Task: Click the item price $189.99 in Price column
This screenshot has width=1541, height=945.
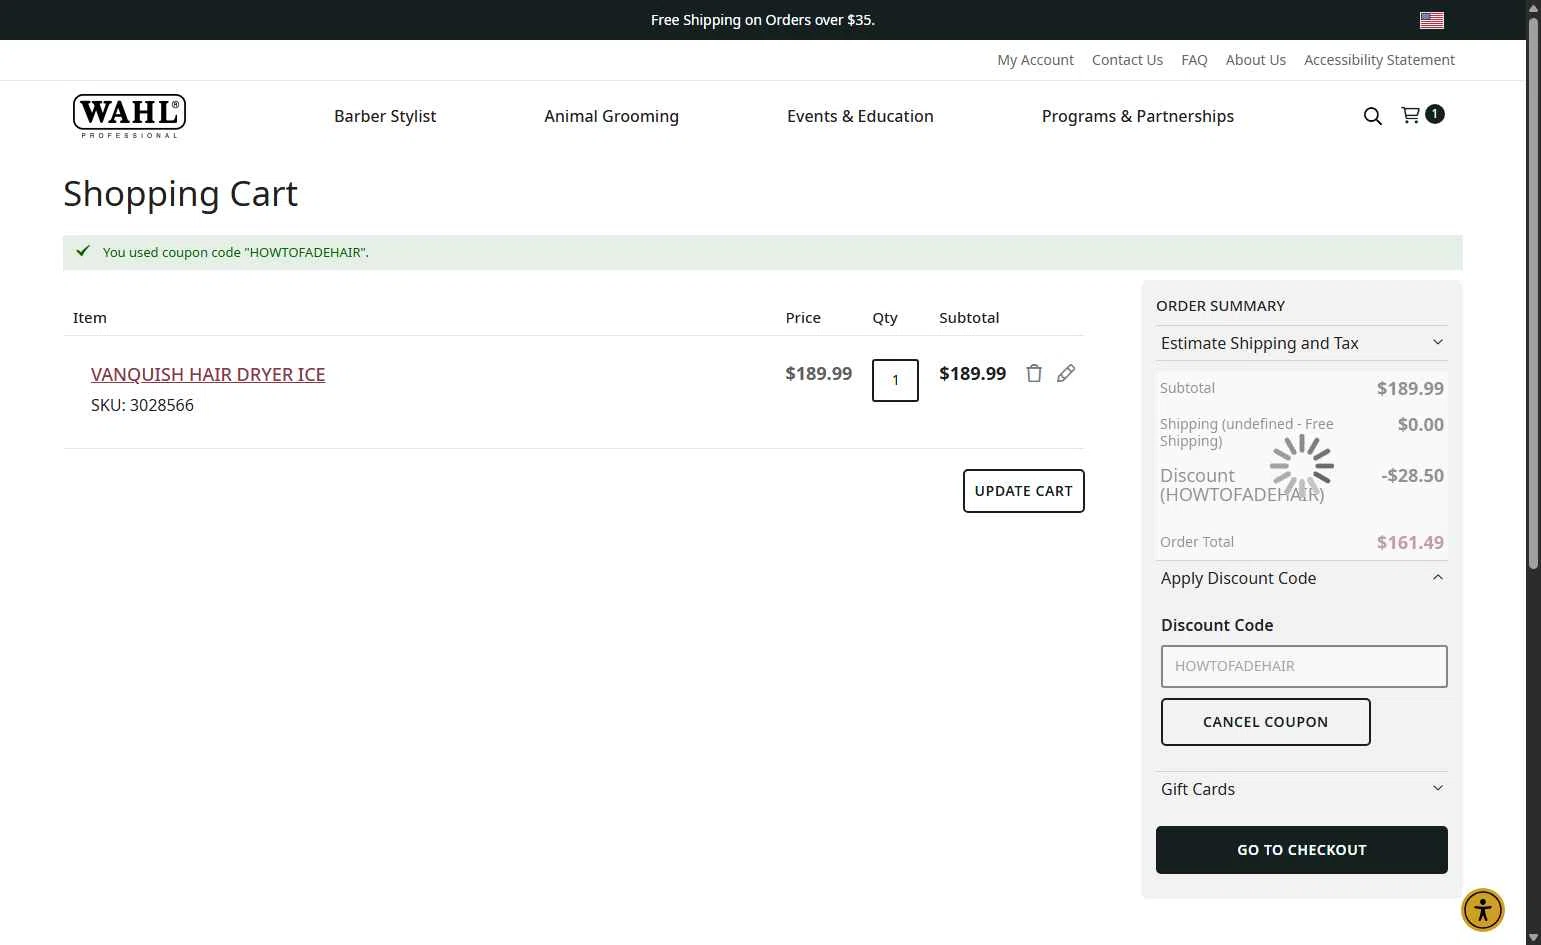Action: [x=819, y=373]
